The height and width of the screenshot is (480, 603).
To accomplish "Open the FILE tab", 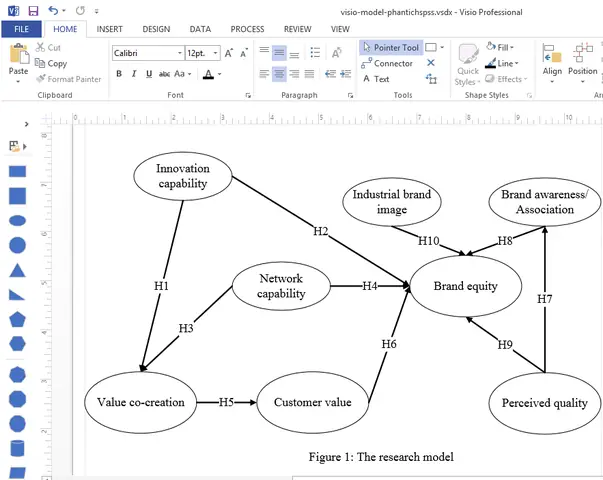I will (x=22, y=29).
